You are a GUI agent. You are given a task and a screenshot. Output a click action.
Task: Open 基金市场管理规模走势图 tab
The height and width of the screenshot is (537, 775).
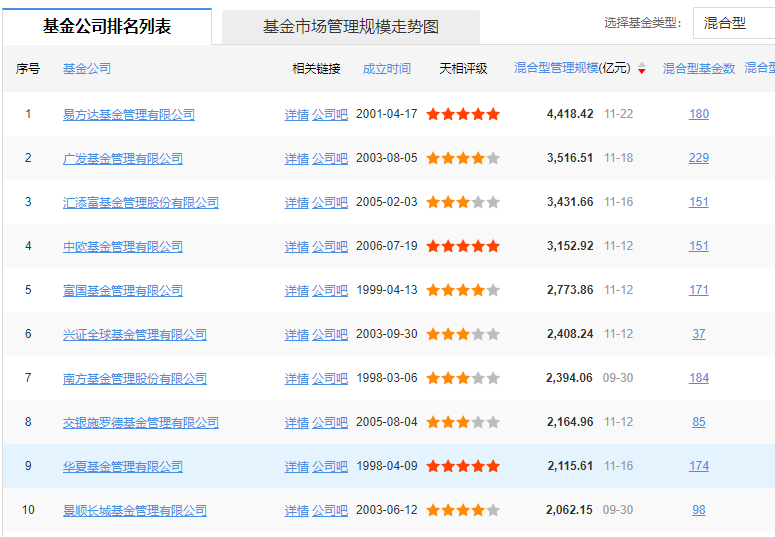[350, 27]
